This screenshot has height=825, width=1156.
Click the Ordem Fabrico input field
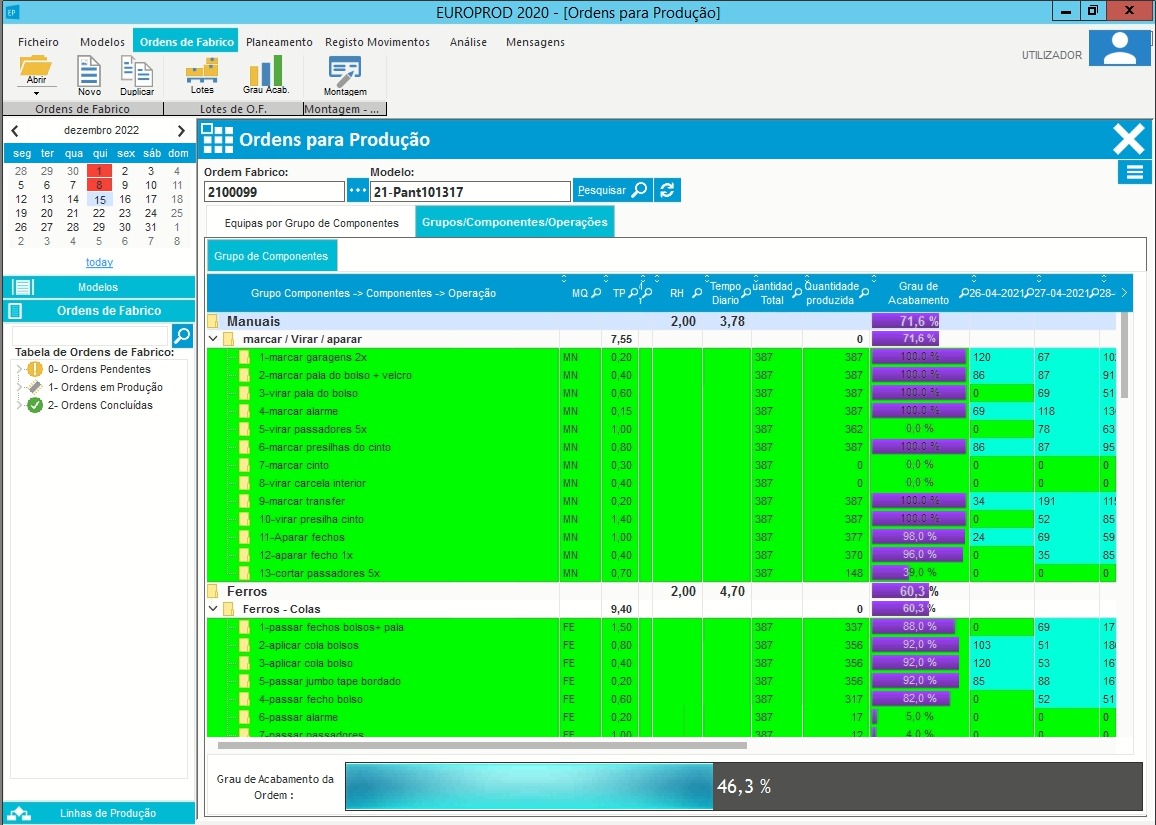tap(274, 192)
